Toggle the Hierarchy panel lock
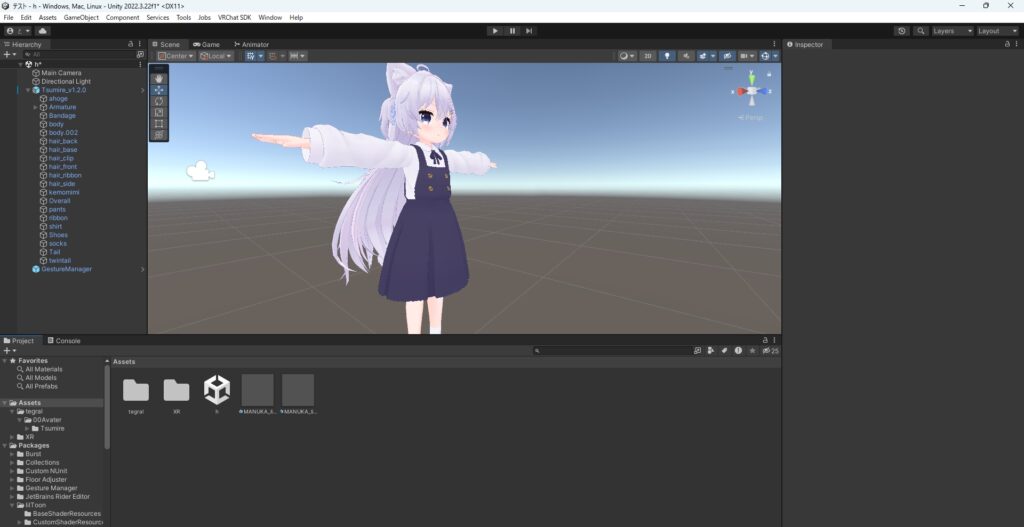1024x527 pixels. point(131,44)
